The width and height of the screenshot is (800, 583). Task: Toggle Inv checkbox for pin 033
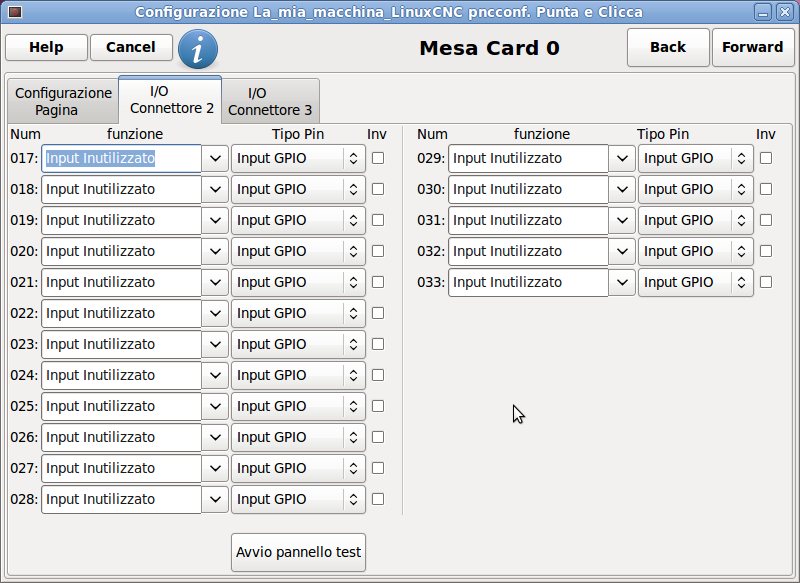pyautogui.click(x=766, y=282)
